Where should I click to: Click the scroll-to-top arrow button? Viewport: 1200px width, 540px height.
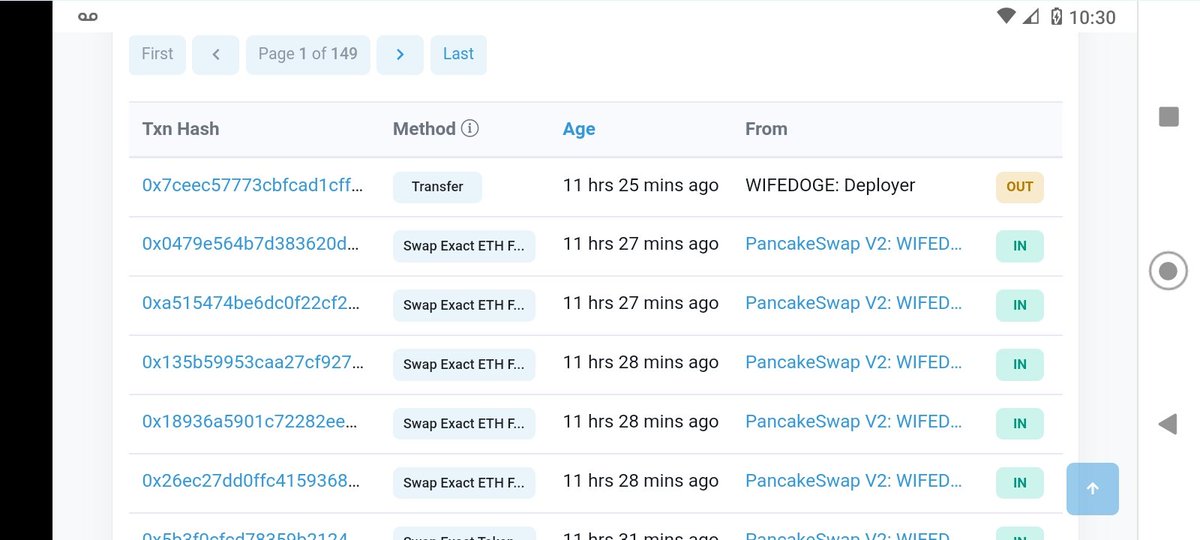pyautogui.click(x=1092, y=489)
